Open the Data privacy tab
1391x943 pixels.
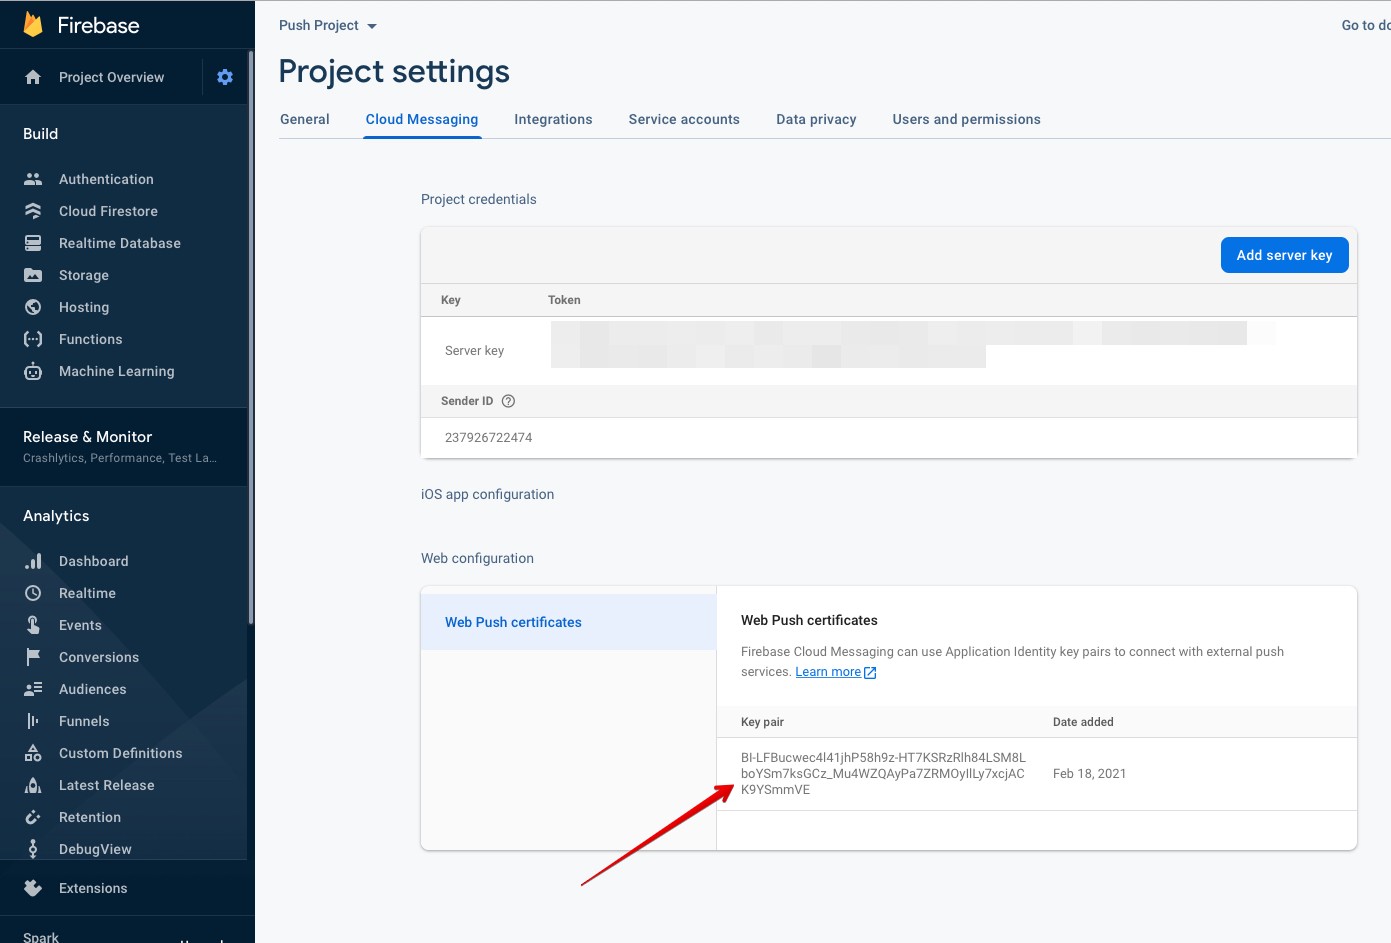click(816, 119)
